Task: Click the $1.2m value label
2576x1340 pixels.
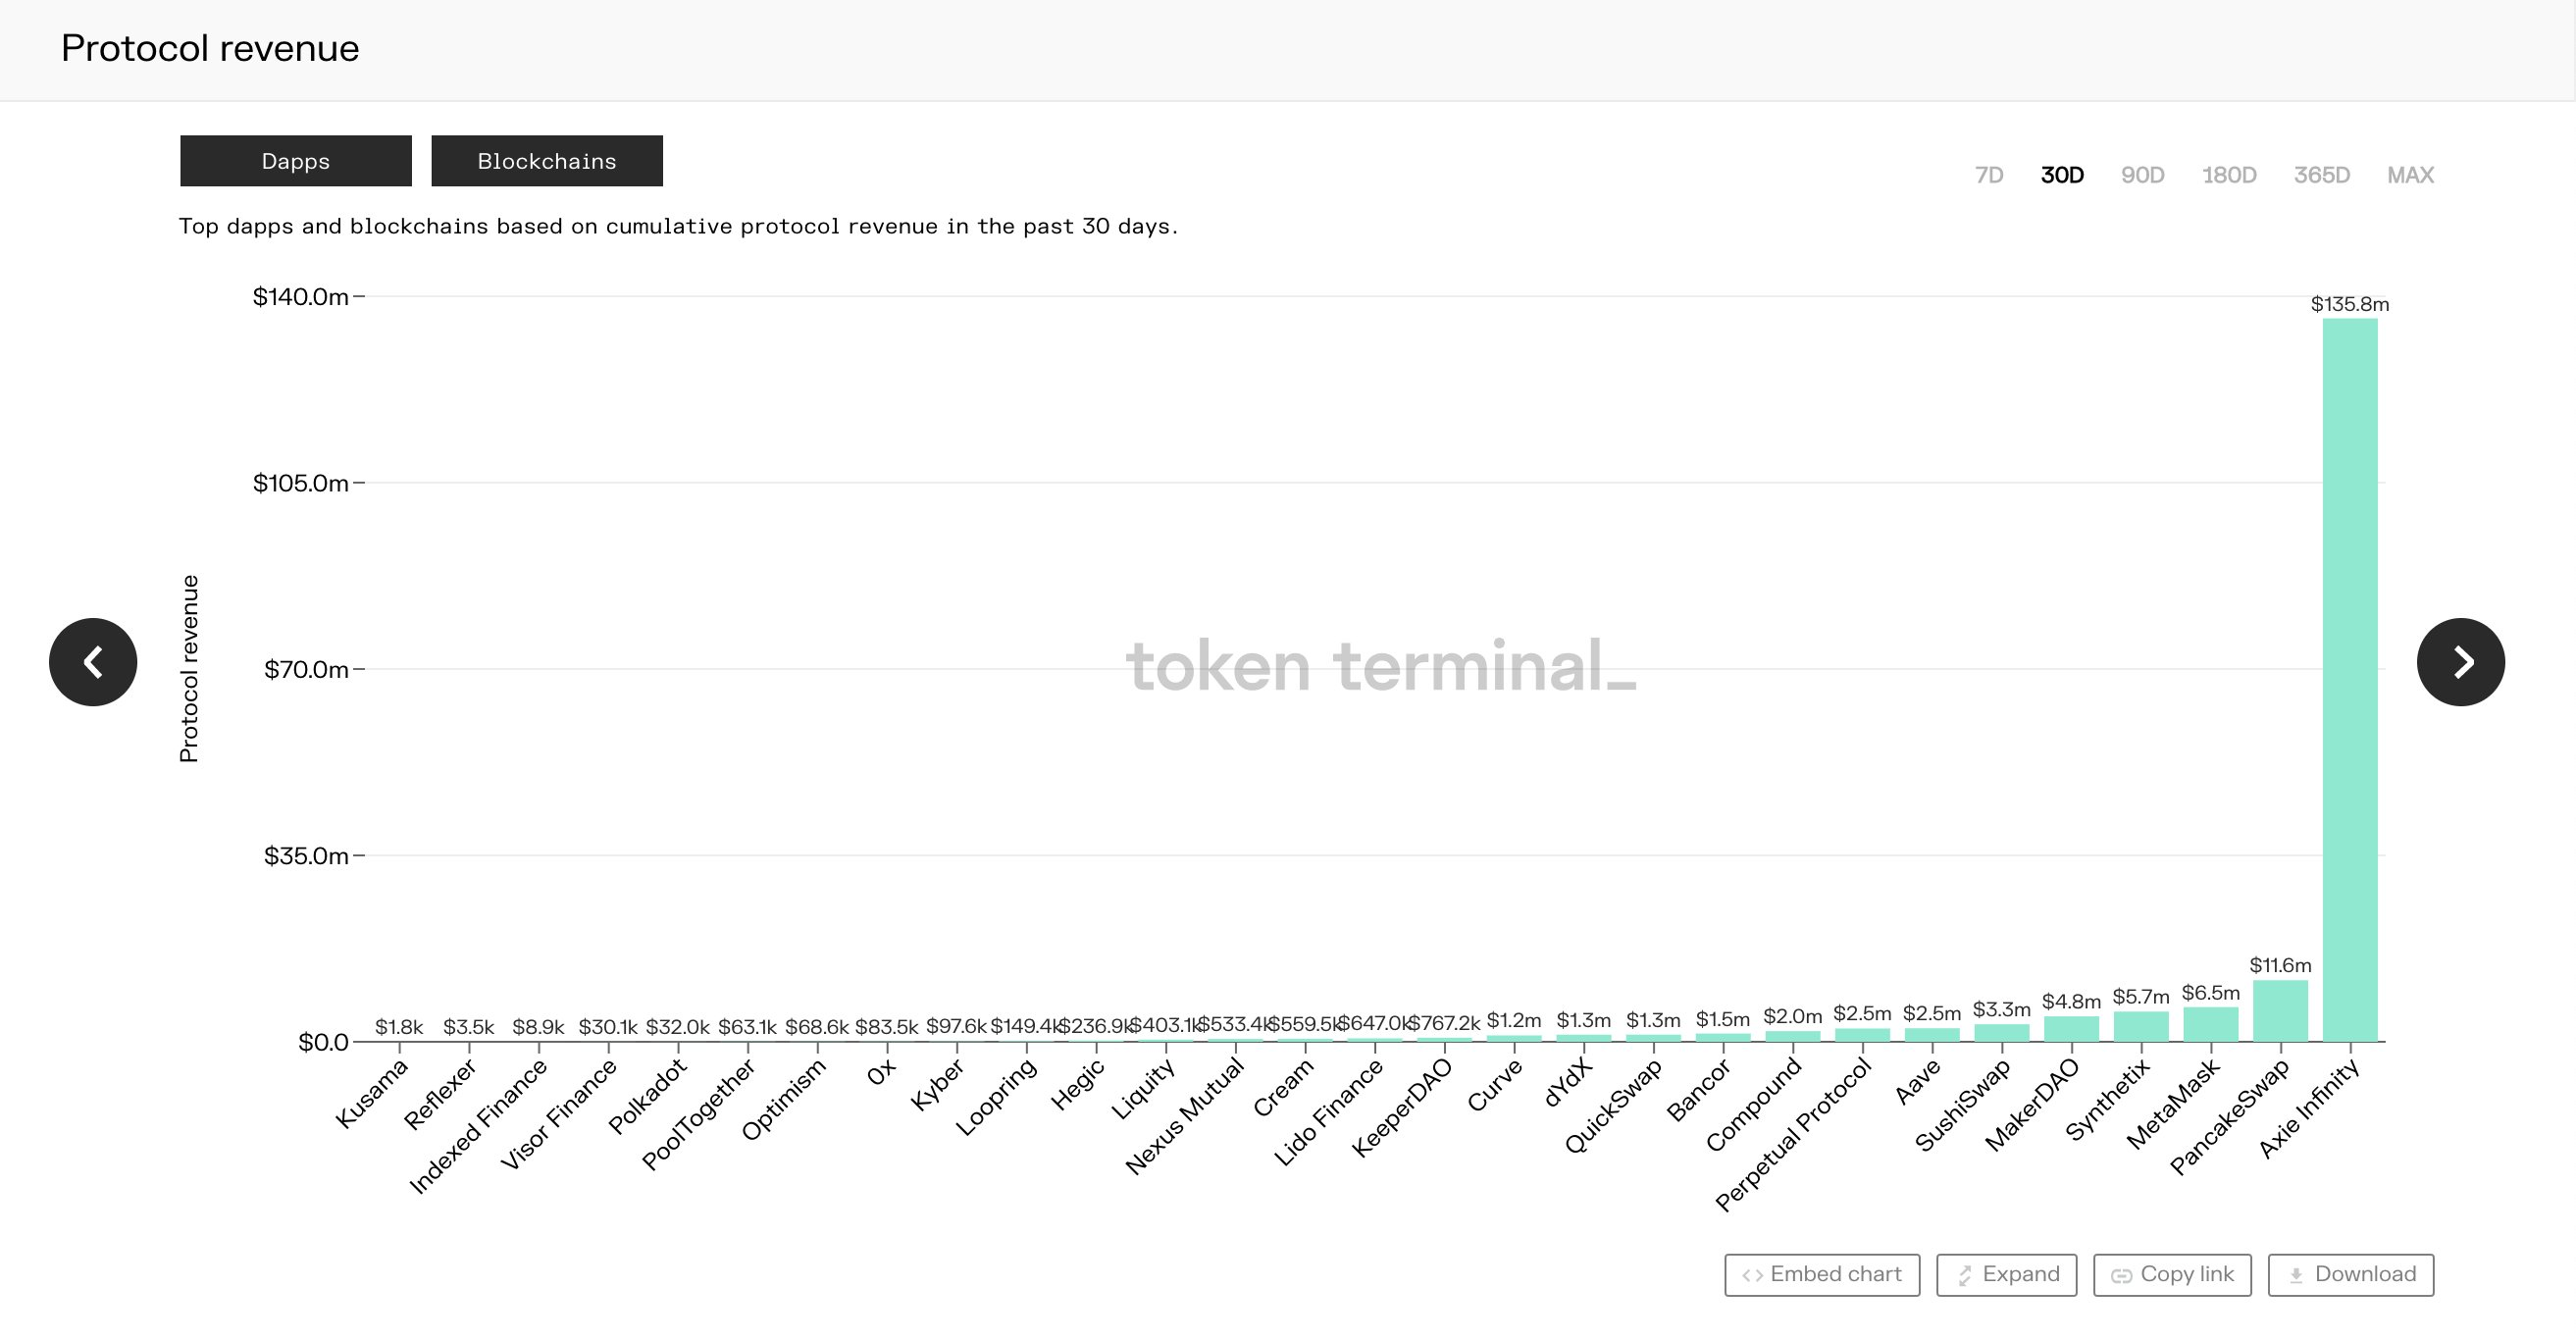Action: click(x=1514, y=1021)
